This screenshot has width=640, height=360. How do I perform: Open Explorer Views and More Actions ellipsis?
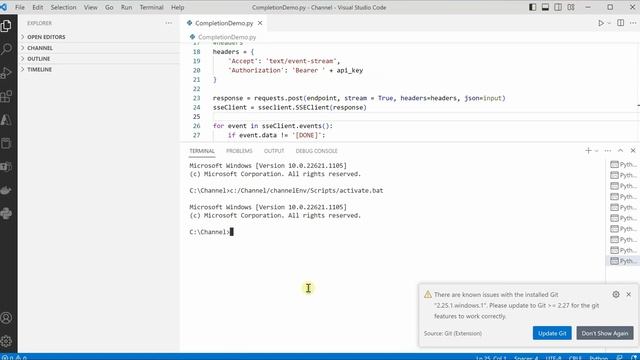(169, 23)
